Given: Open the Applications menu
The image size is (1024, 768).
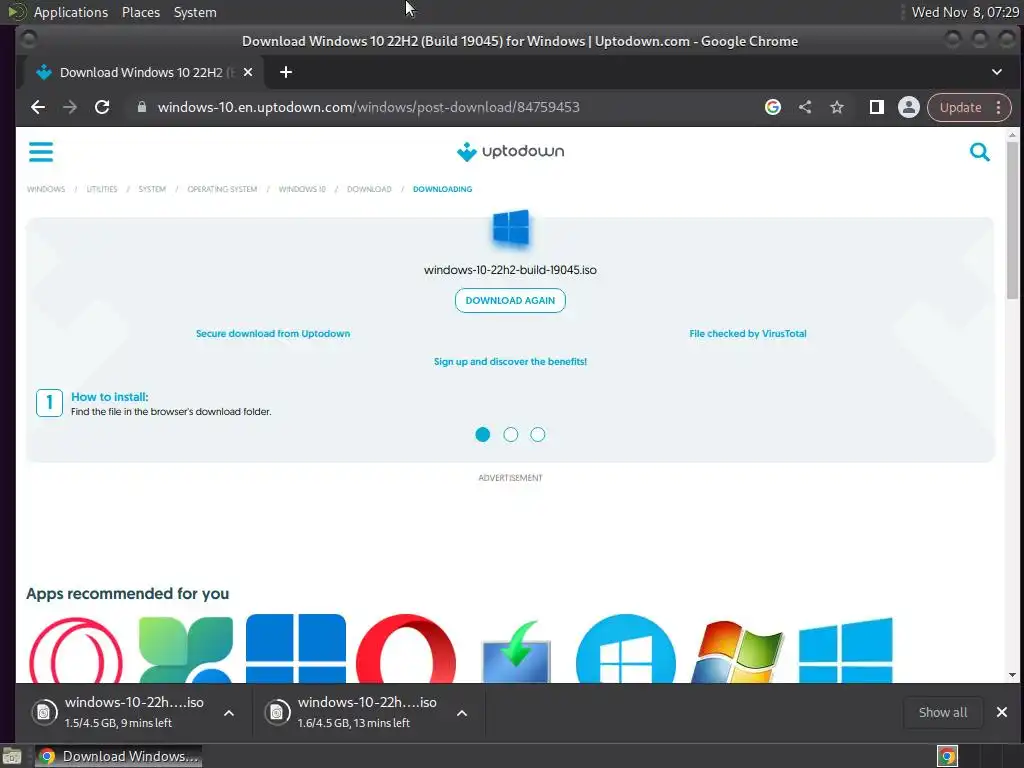Looking at the screenshot, I should click(x=71, y=12).
